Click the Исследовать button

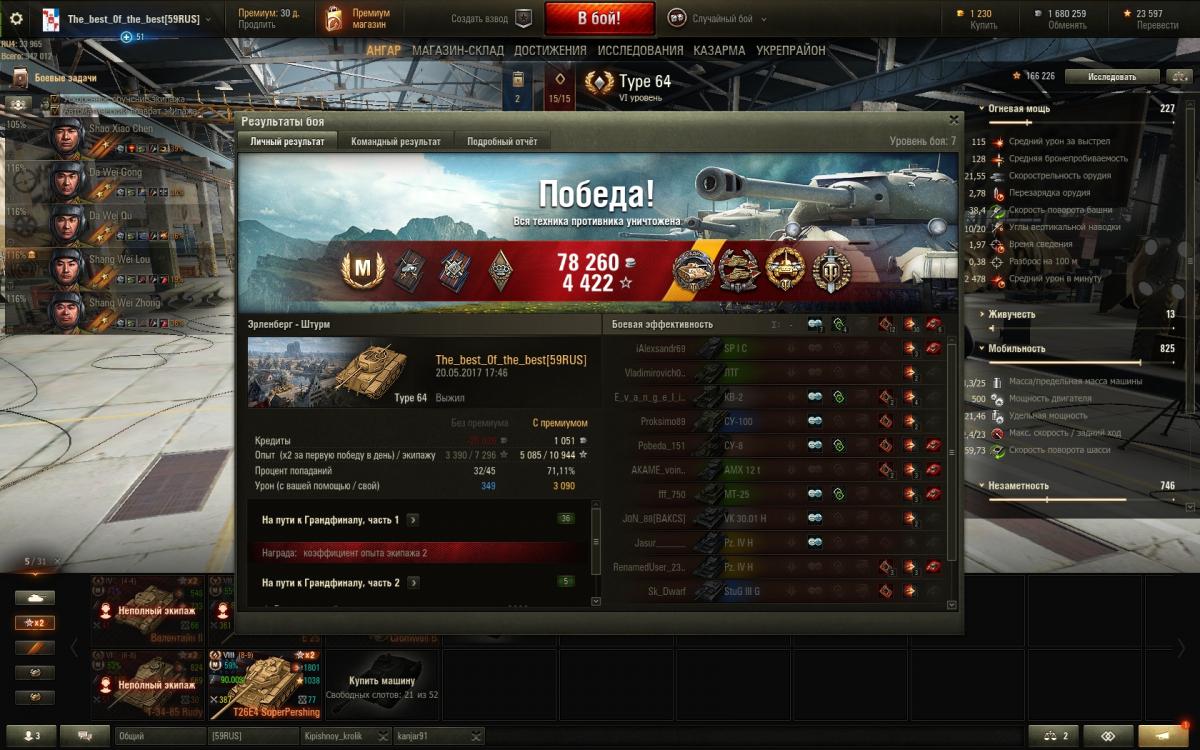click(x=1112, y=76)
